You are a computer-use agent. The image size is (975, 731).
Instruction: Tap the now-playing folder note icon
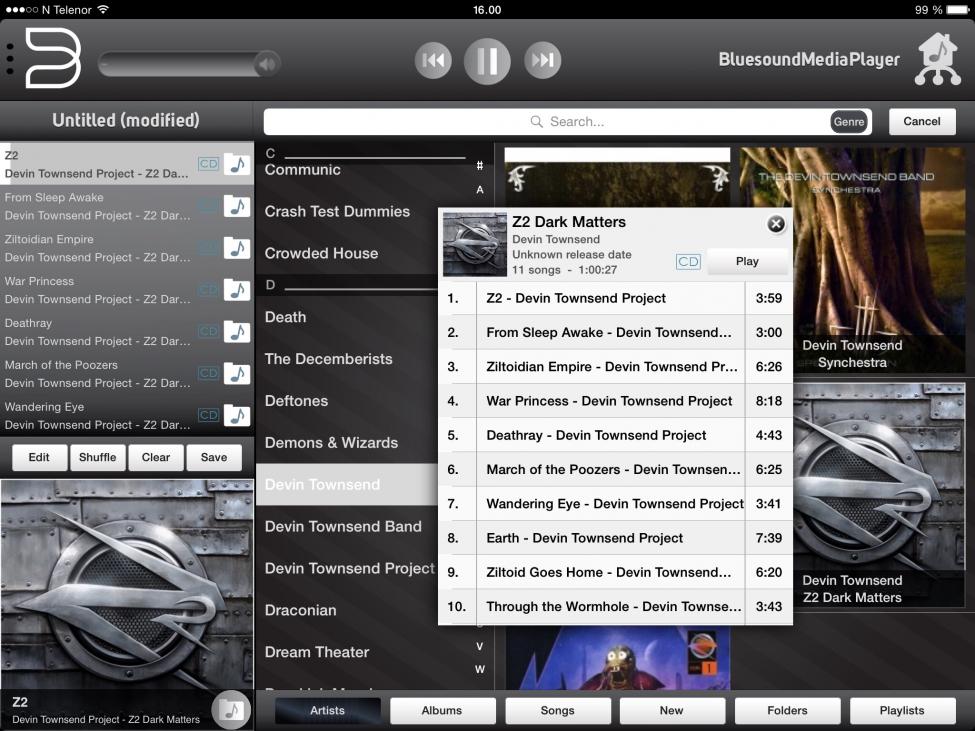[x=231, y=709]
